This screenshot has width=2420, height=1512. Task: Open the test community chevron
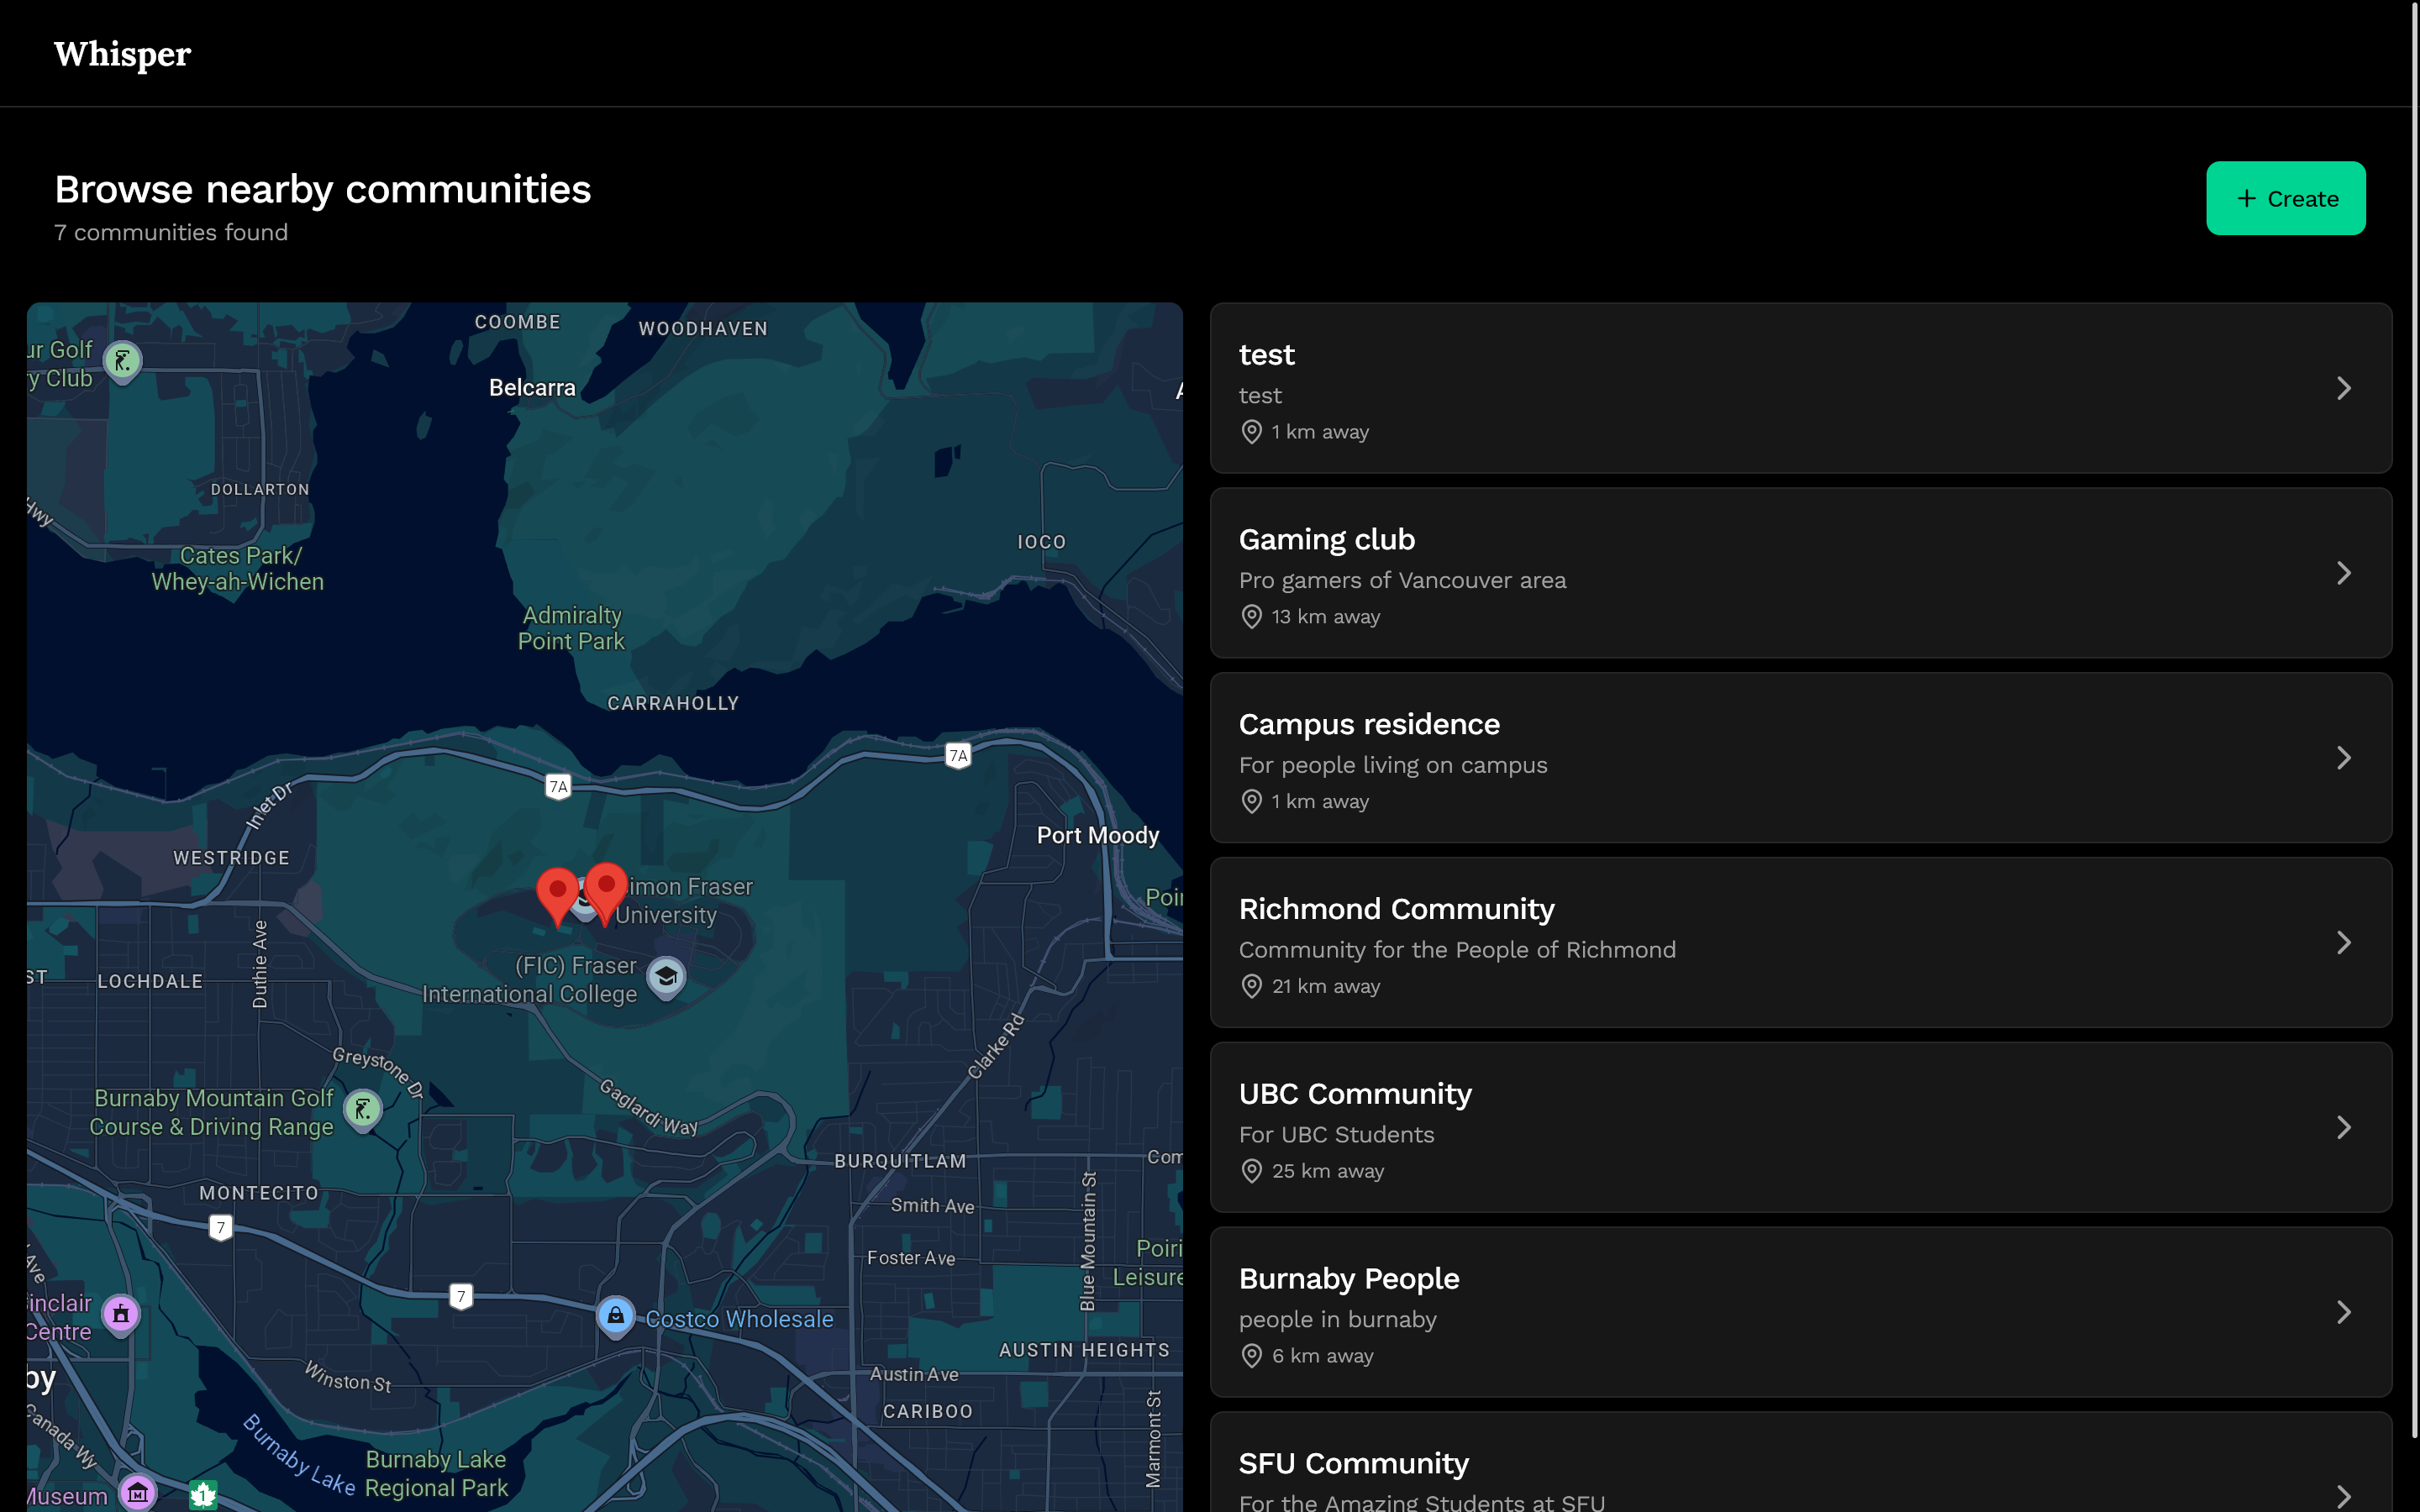[2343, 389]
